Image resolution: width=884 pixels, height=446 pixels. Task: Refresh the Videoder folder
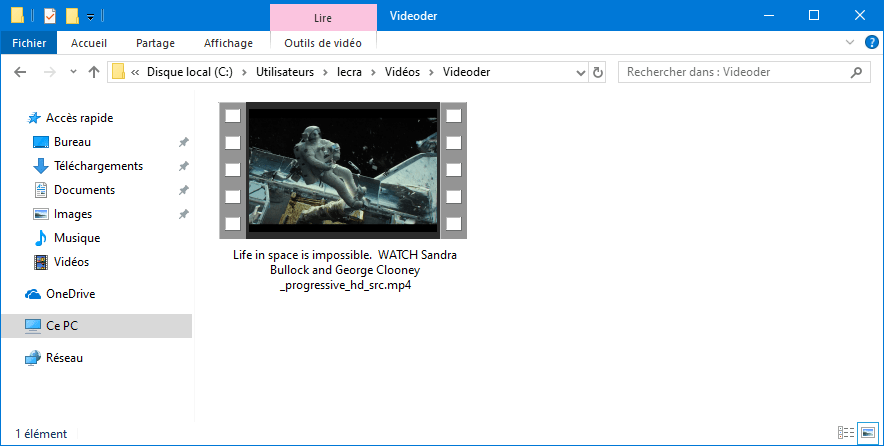coord(597,72)
